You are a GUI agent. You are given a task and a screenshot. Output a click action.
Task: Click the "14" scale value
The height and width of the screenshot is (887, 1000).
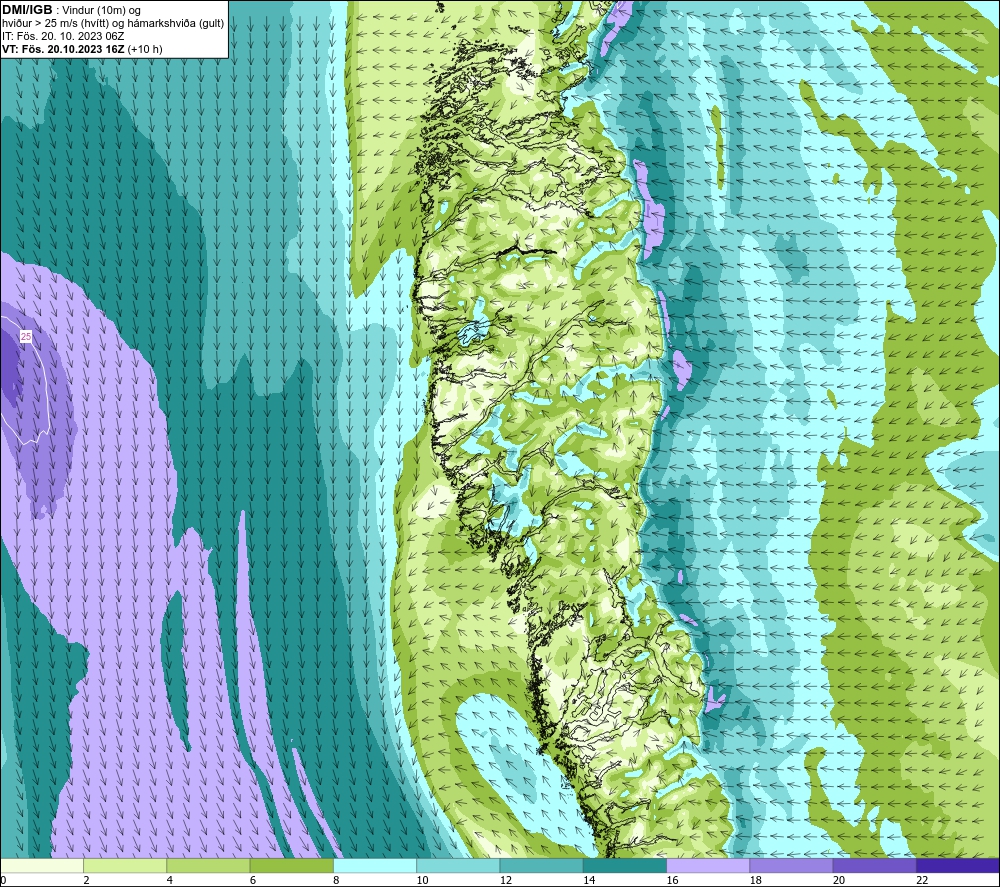click(x=589, y=880)
